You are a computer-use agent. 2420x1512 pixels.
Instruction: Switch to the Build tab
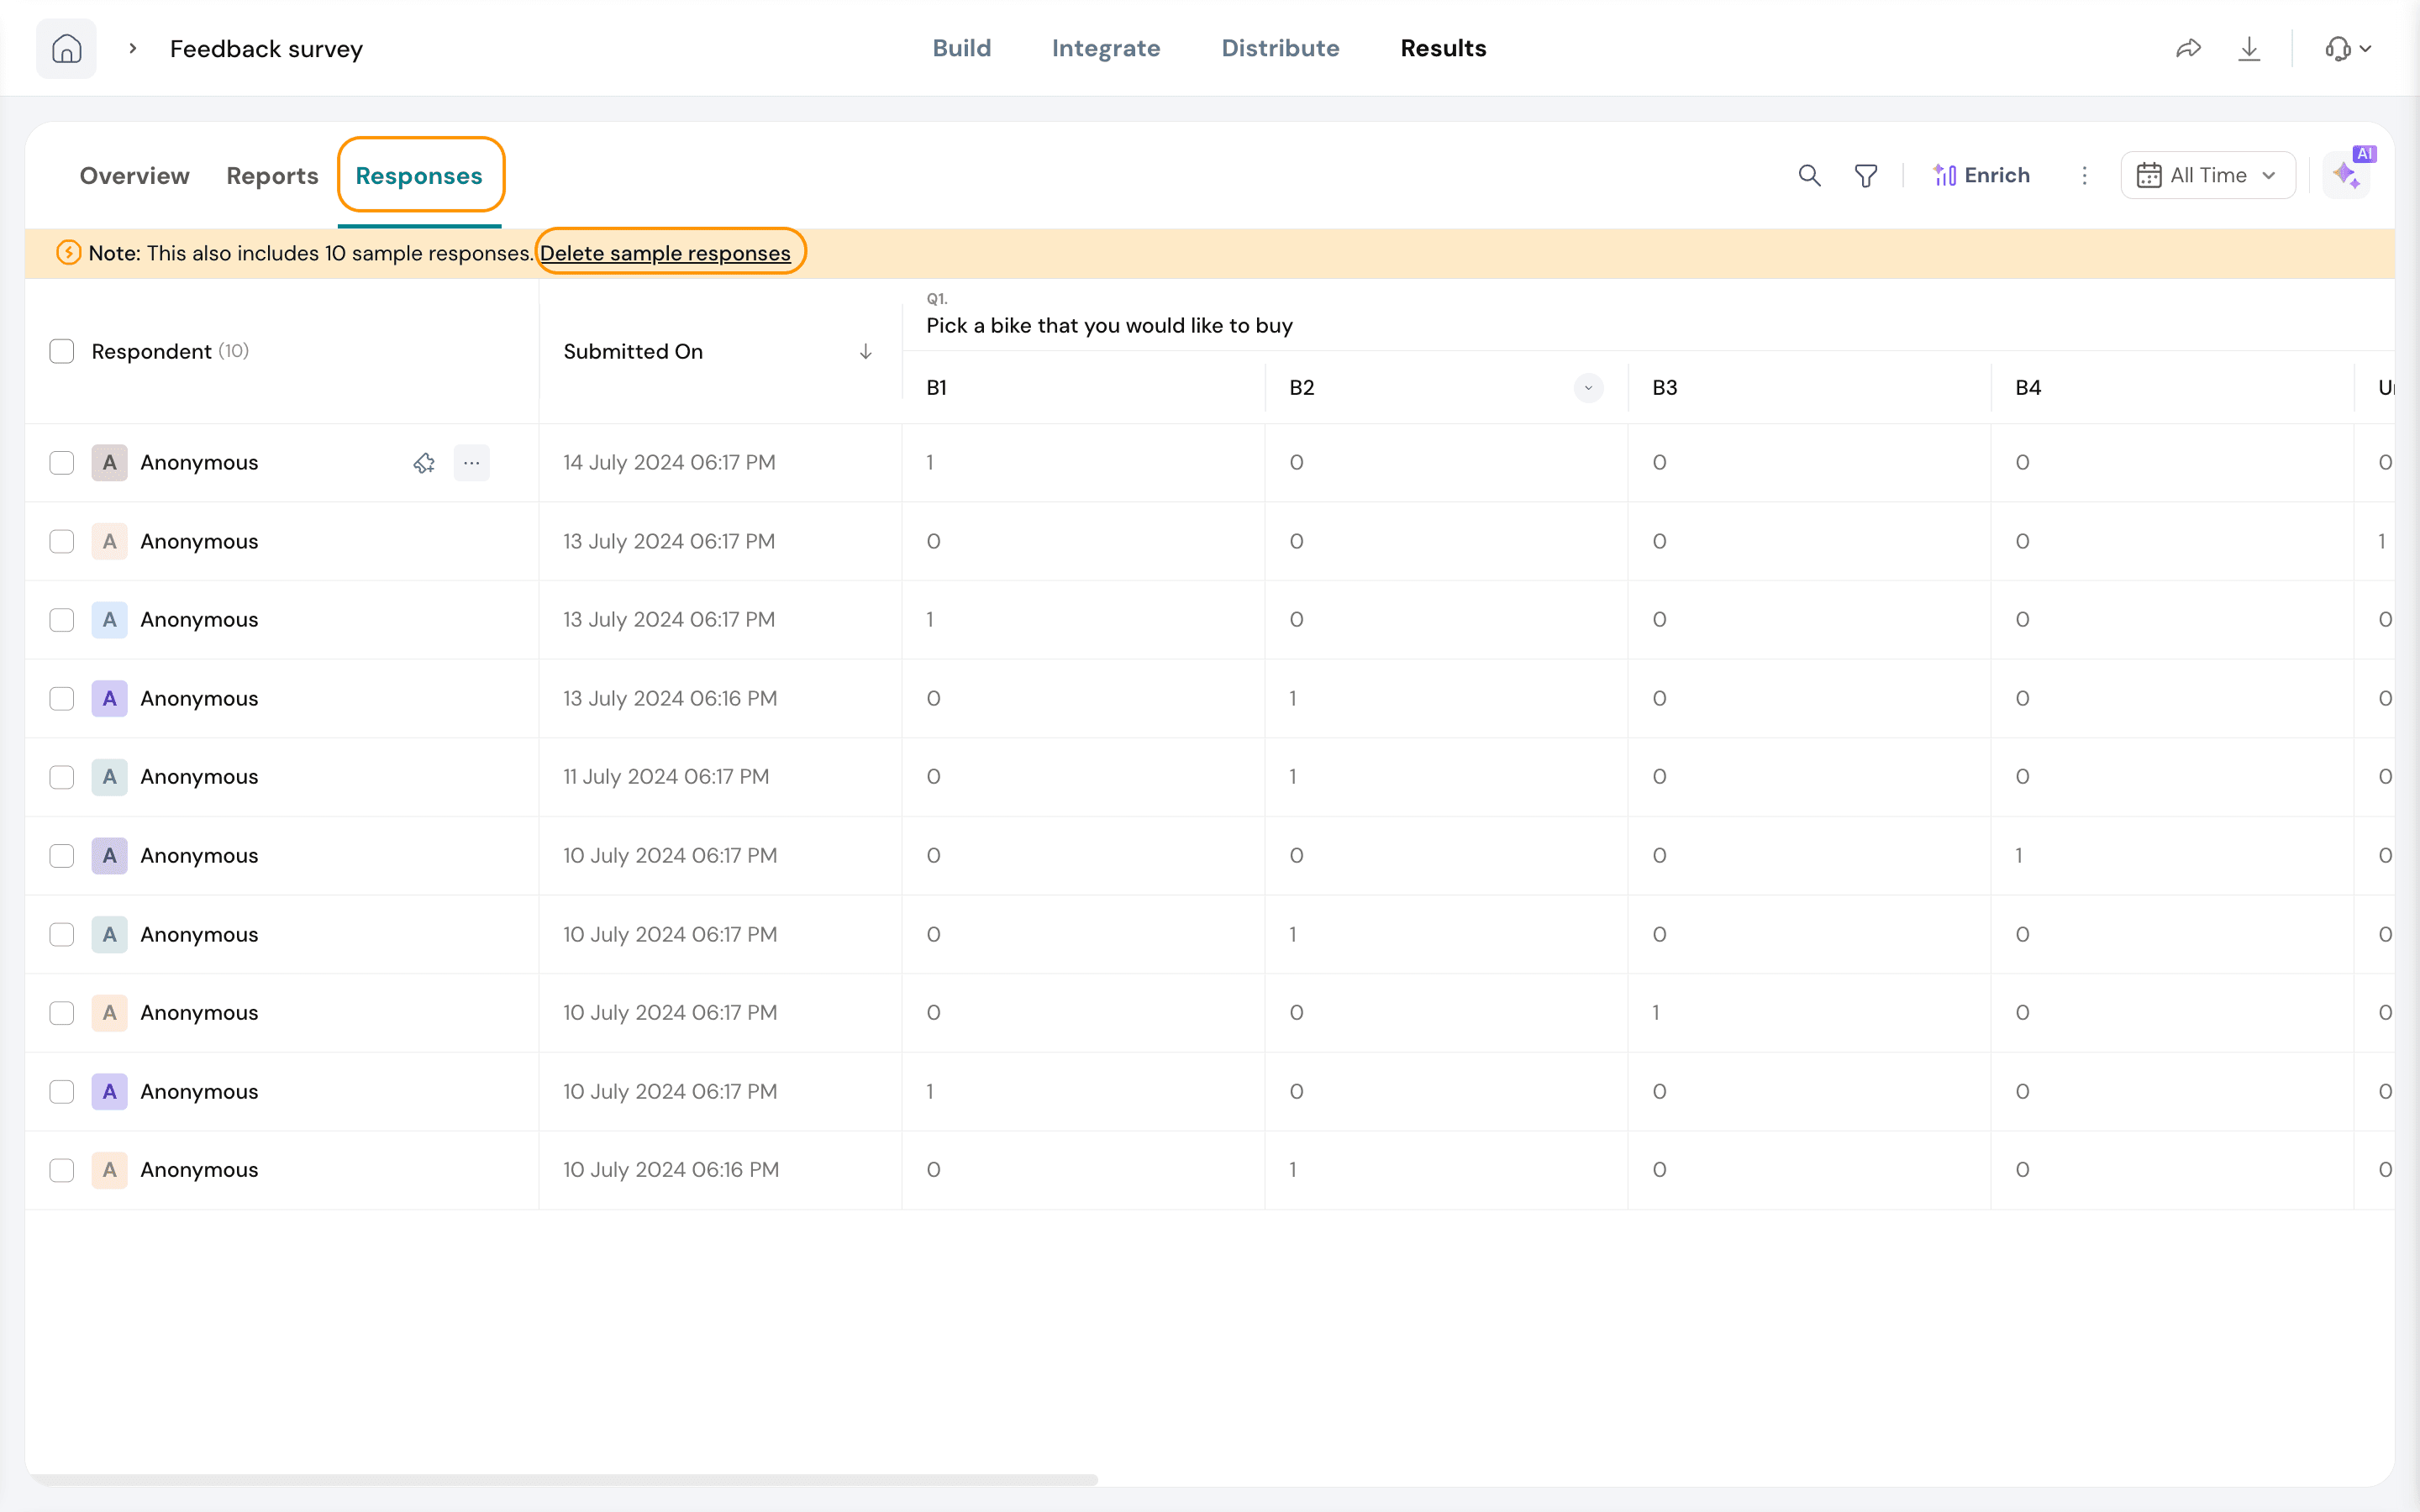point(962,48)
